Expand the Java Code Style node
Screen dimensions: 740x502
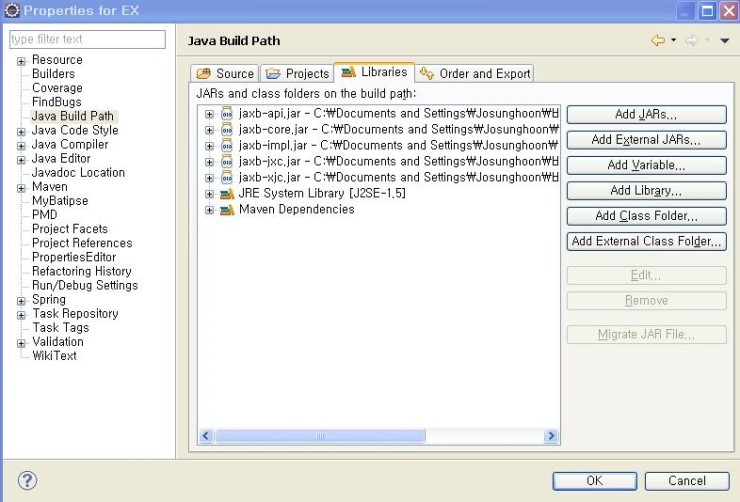point(21,132)
